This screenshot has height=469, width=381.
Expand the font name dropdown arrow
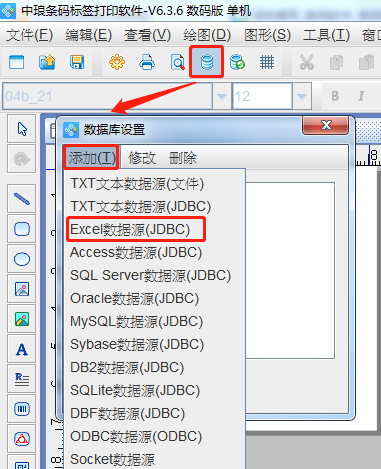click(x=222, y=96)
